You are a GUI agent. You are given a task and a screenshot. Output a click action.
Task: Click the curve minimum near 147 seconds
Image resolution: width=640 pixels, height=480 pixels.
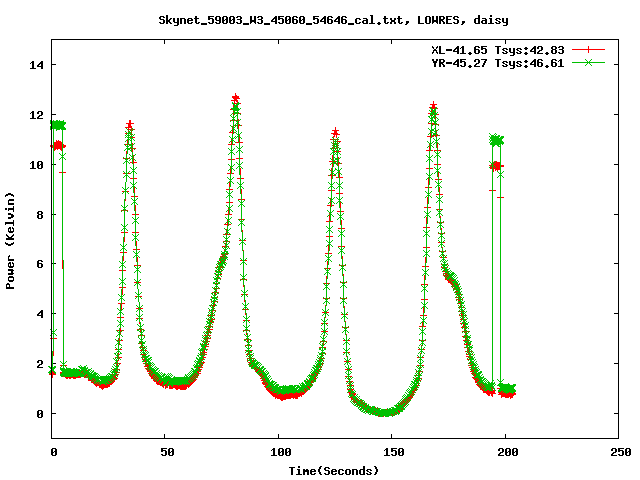pyautogui.click(x=385, y=413)
